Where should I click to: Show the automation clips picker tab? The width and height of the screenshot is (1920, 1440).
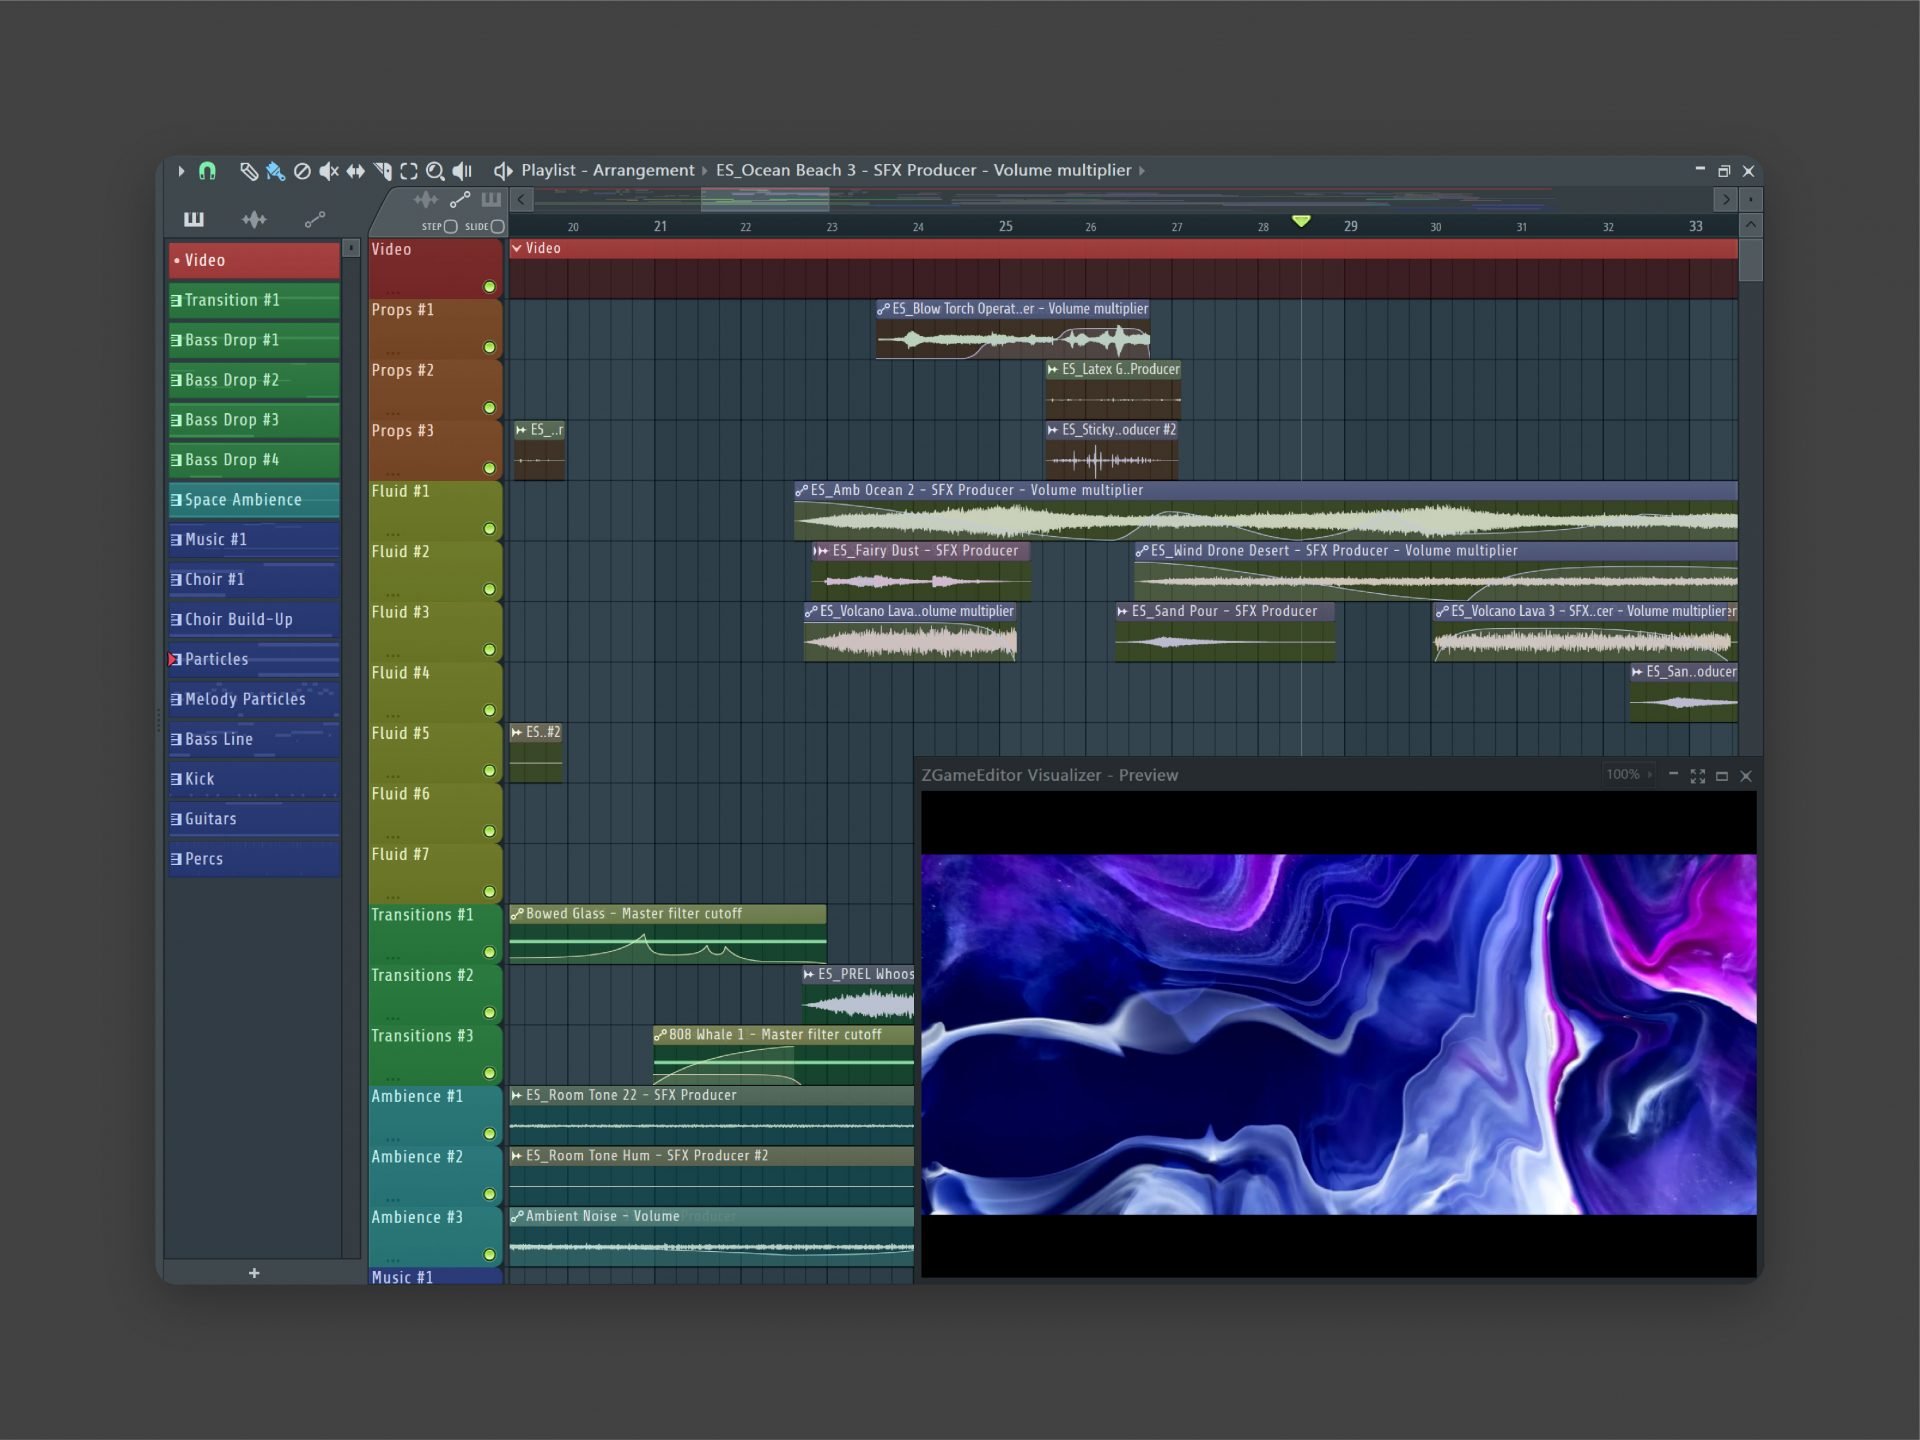314,219
